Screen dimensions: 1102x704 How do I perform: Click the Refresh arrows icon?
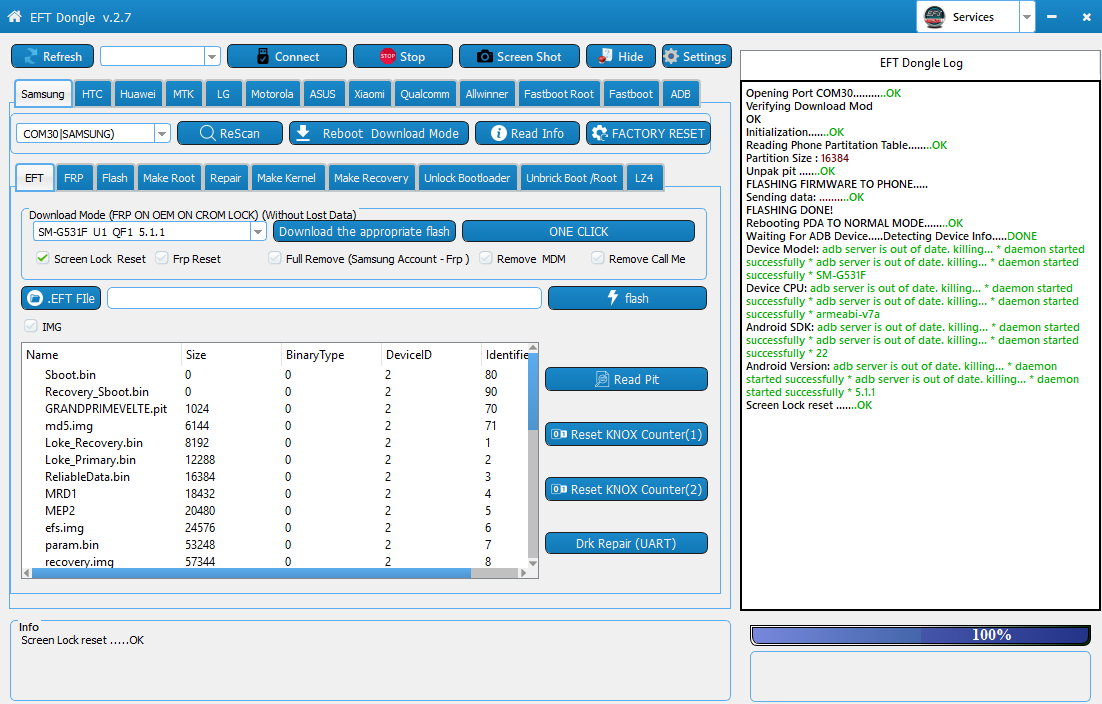[x=31, y=56]
